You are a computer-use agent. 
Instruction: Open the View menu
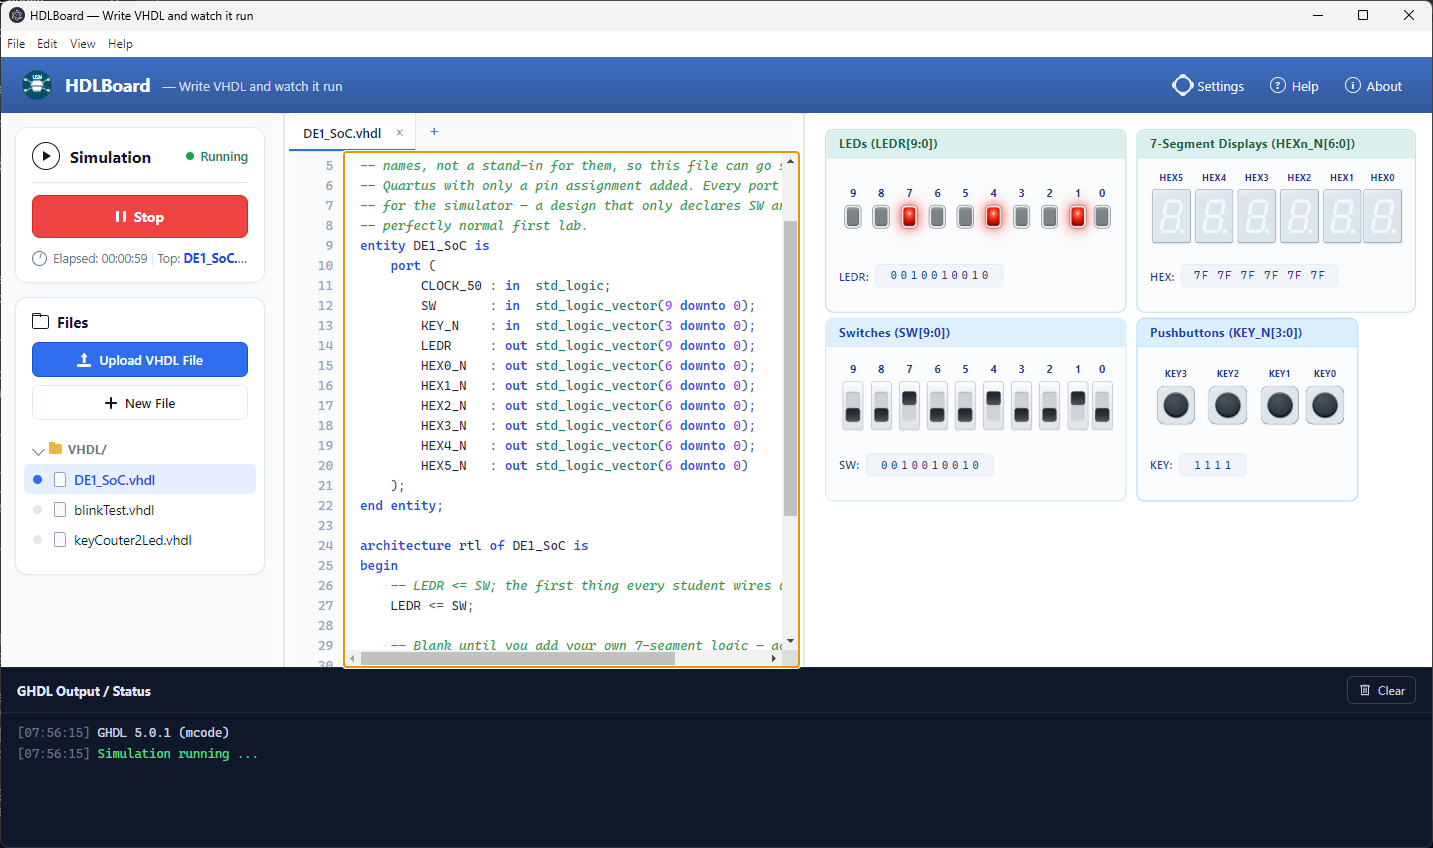pyautogui.click(x=83, y=44)
